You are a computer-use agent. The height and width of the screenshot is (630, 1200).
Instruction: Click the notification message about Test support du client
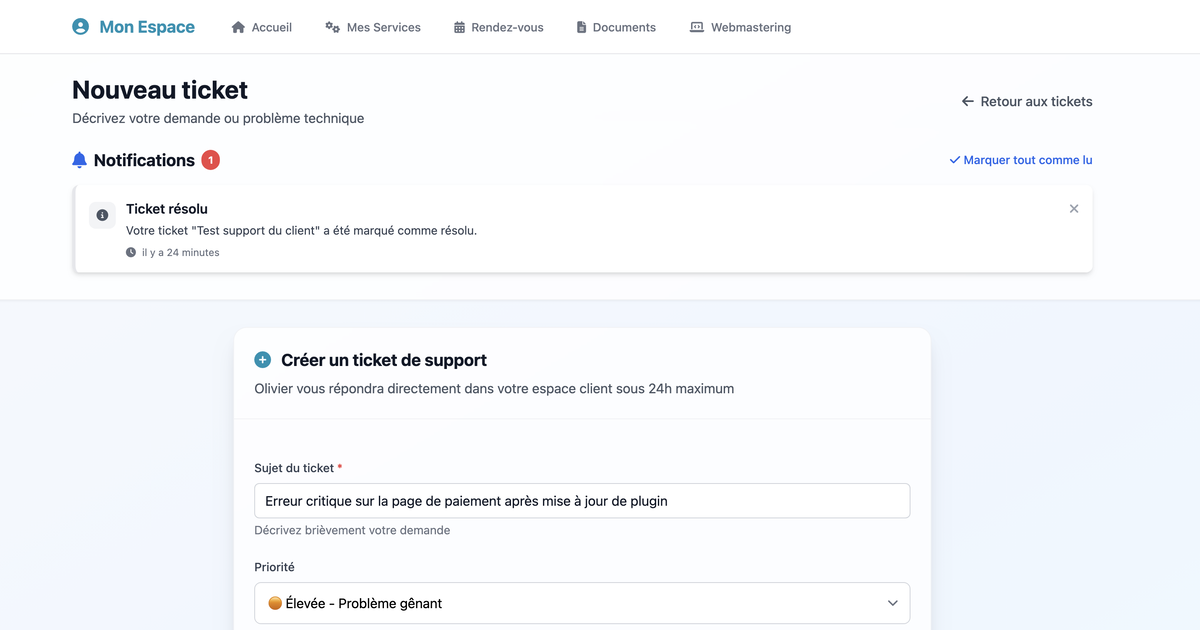coord(302,231)
